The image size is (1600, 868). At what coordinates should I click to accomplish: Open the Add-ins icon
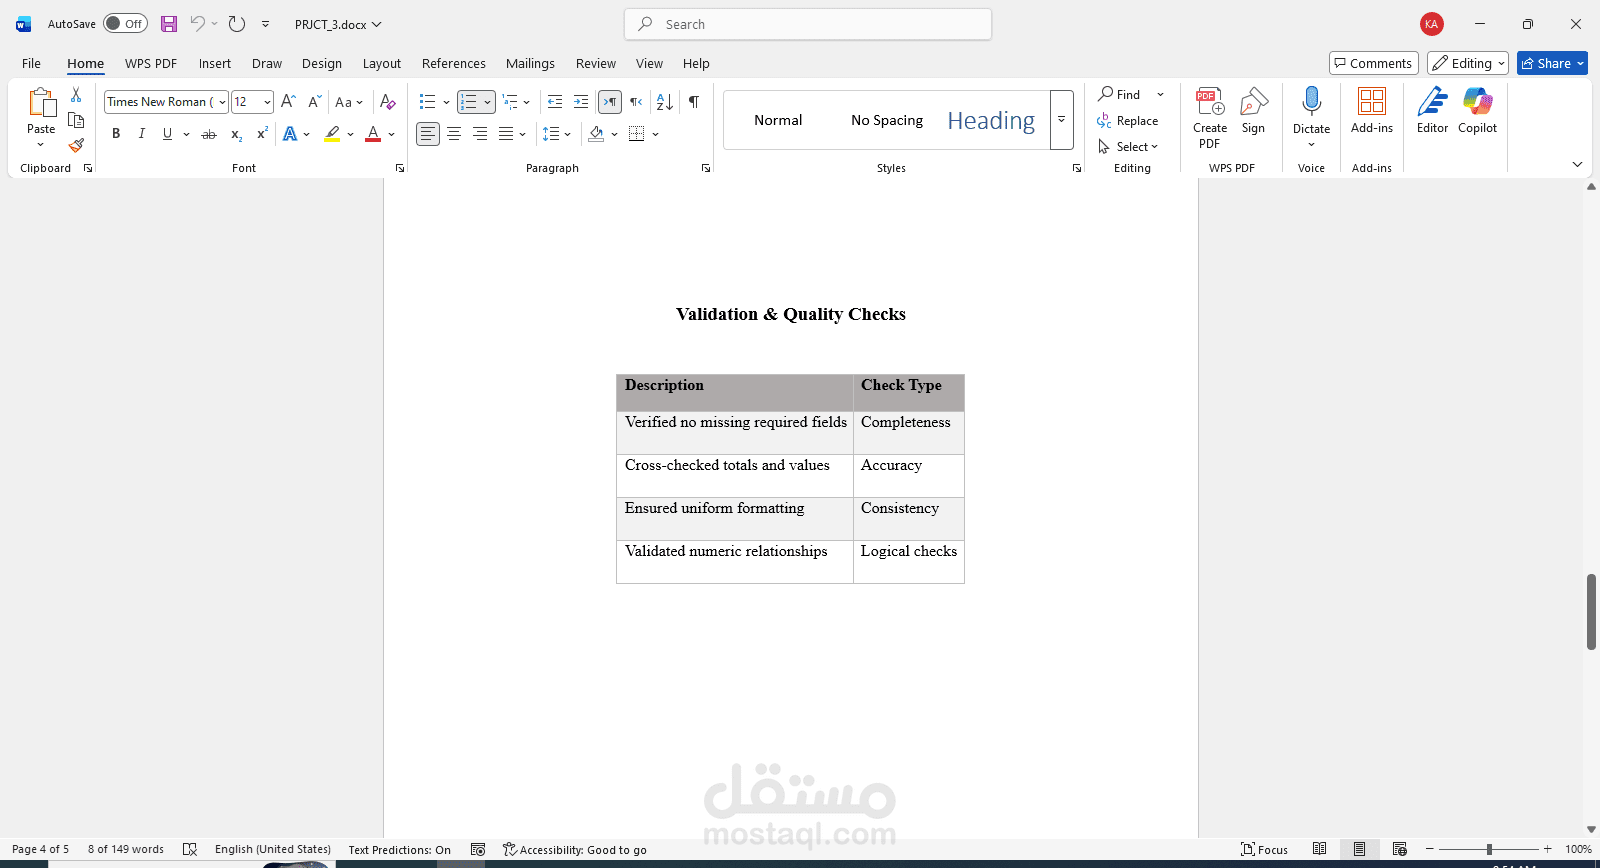pos(1372,102)
